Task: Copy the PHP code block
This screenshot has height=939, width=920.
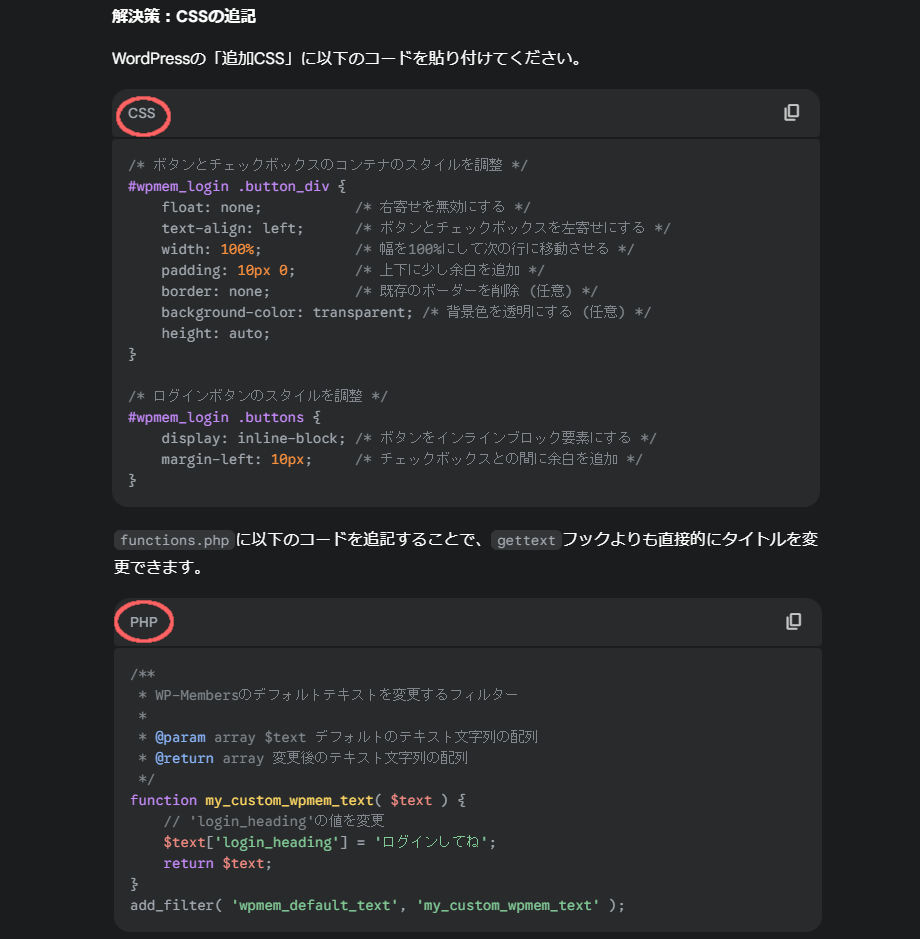Action: coord(793,622)
